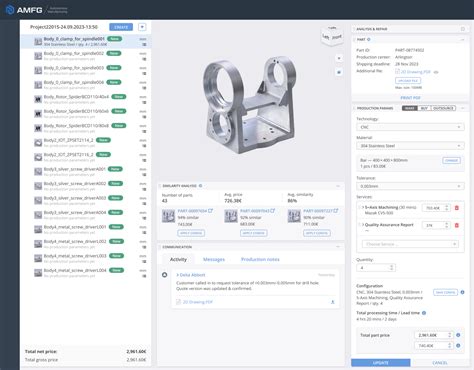Open the Material dropdown showing 304 Stainless Steel
Image resolution: width=474 pixels, height=370 pixels.
pyautogui.click(x=410, y=146)
